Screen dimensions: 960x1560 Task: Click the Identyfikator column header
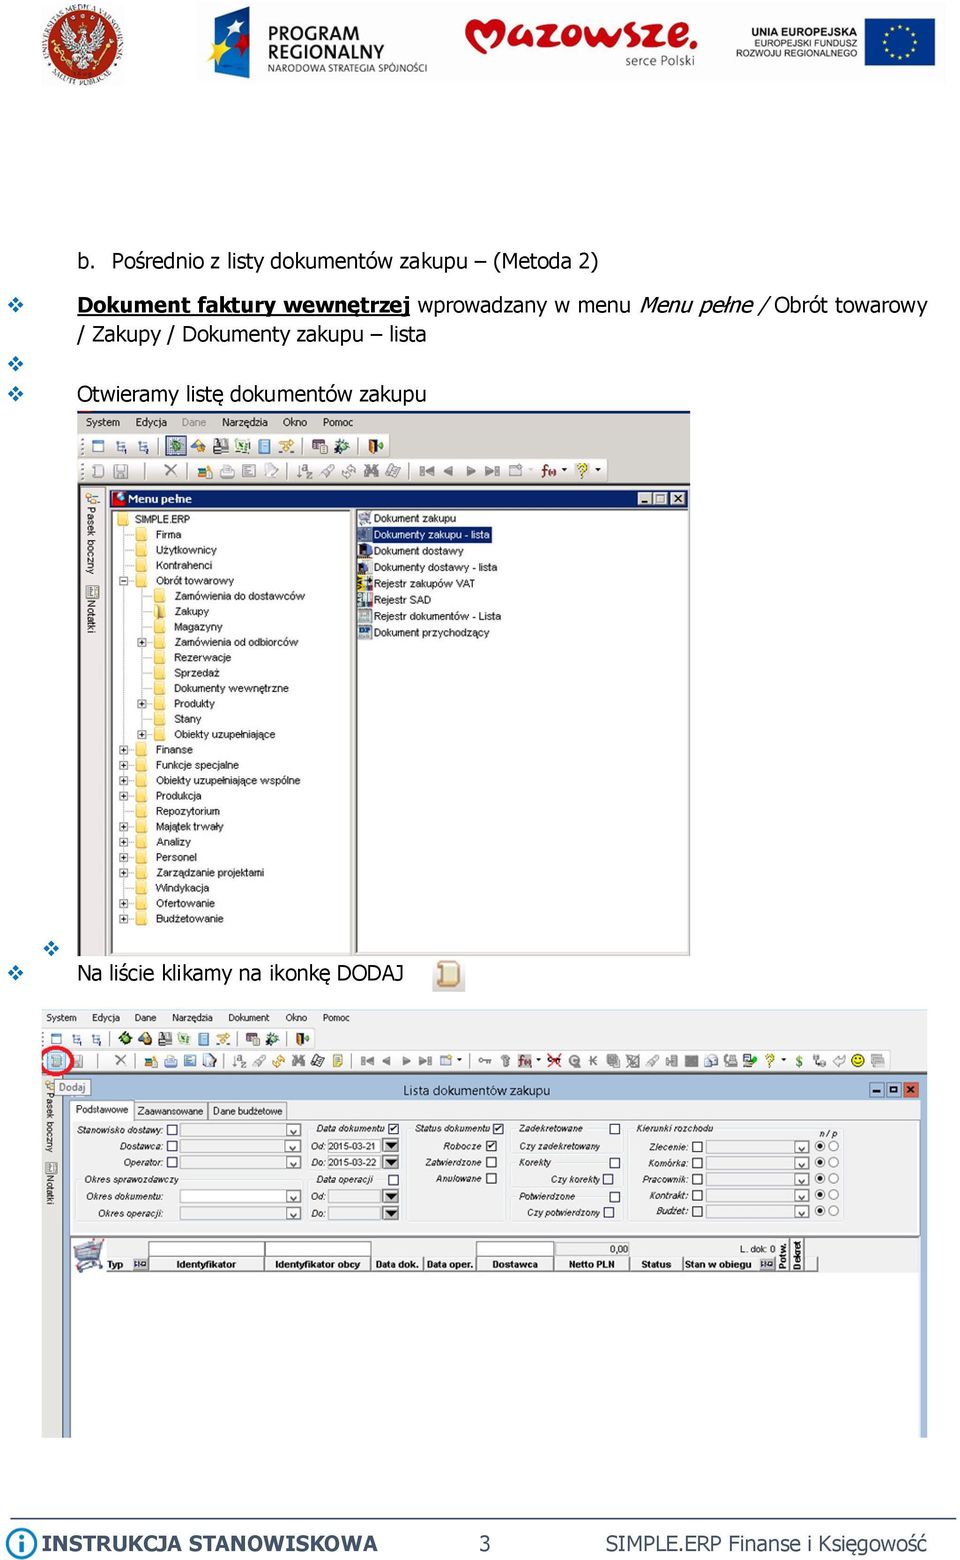pyautogui.click(x=206, y=1264)
